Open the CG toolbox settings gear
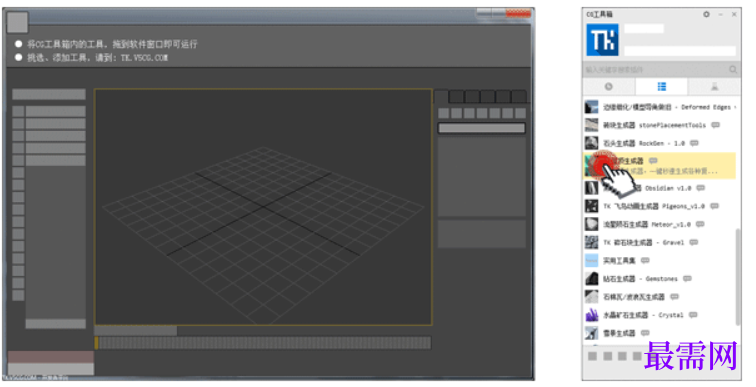Image resolution: width=756 pixels, height=387 pixels. [x=706, y=14]
